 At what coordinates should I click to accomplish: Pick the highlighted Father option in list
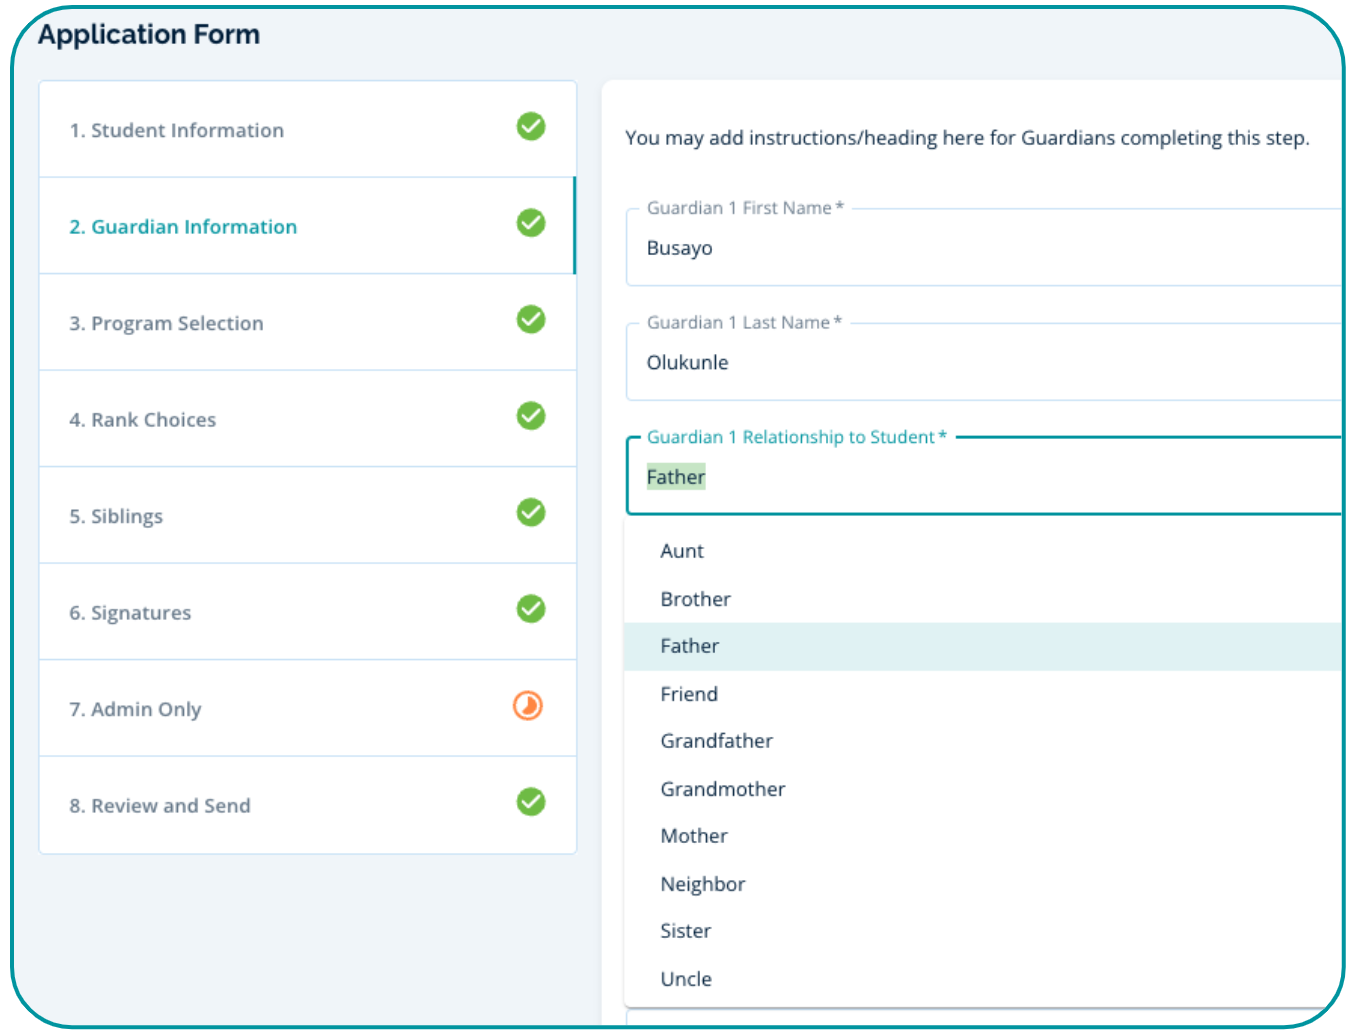click(690, 646)
